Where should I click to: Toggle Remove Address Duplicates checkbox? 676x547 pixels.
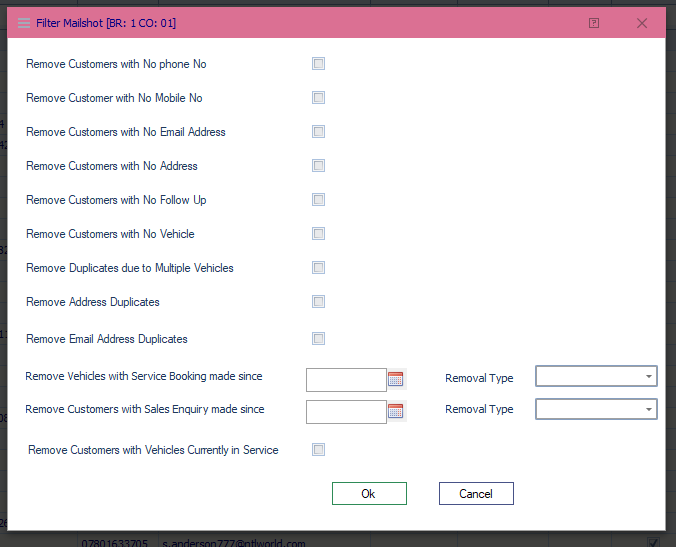[x=318, y=302]
